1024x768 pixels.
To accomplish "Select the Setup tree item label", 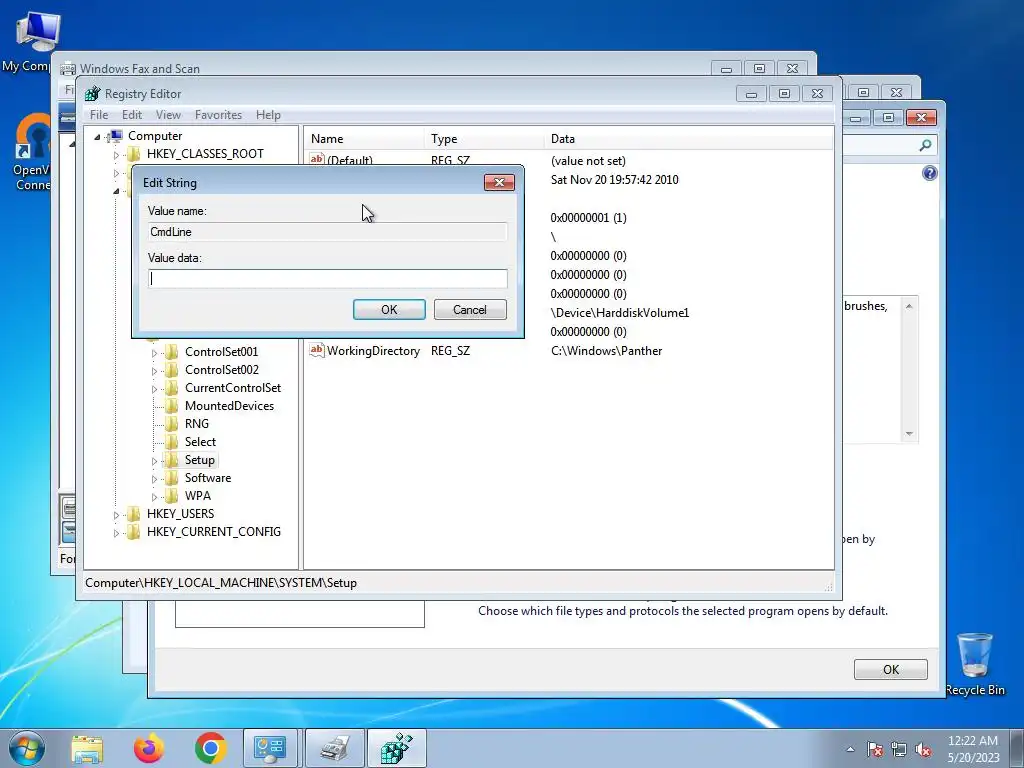I will pyautogui.click(x=200, y=460).
